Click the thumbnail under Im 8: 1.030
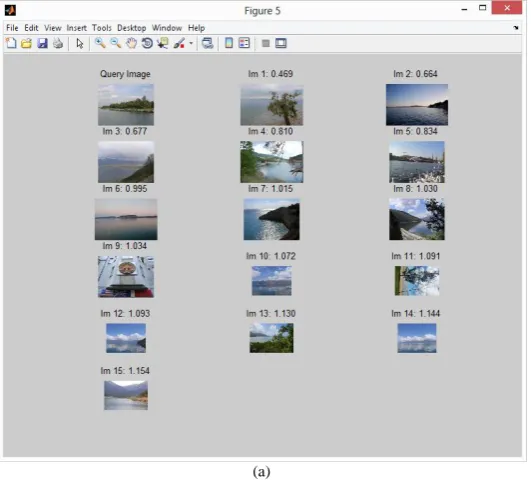Viewport: 531px width, 486px height. 417,219
